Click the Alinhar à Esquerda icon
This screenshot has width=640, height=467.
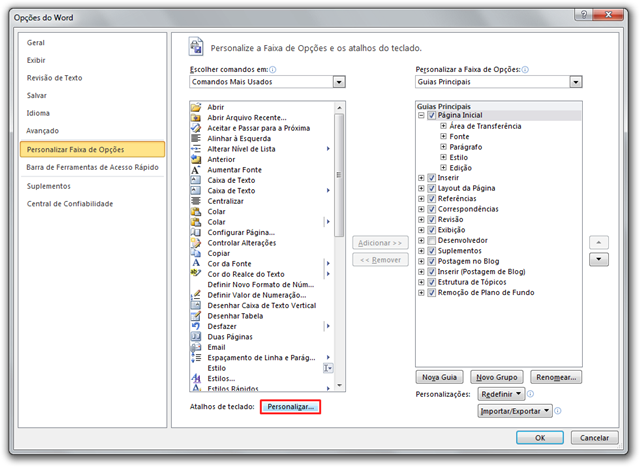point(196,138)
